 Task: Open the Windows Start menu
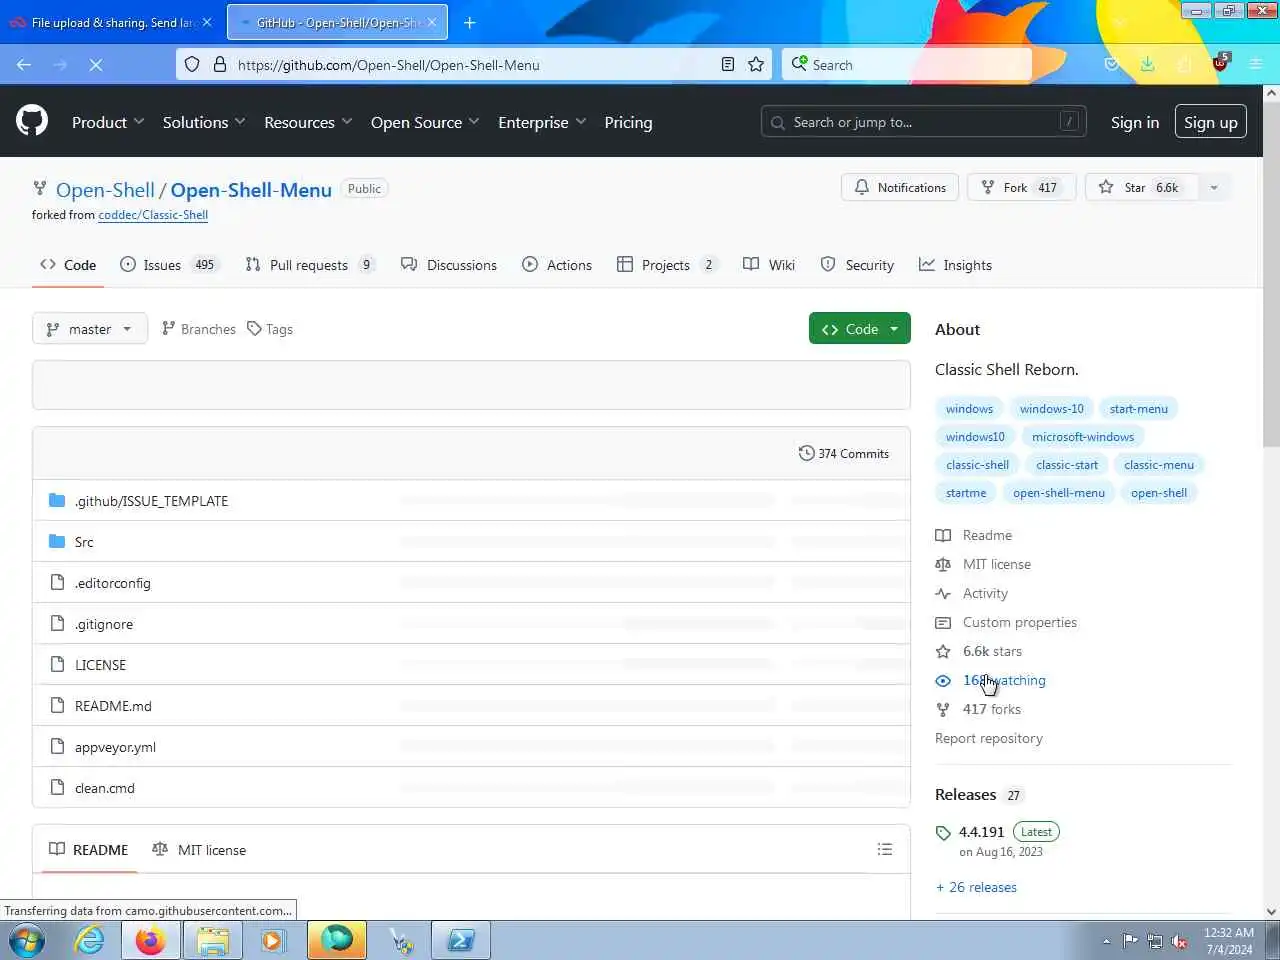[x=27, y=941]
